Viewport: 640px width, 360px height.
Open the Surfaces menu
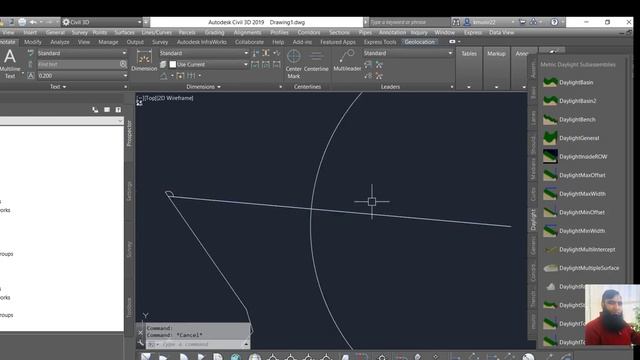(124, 32)
